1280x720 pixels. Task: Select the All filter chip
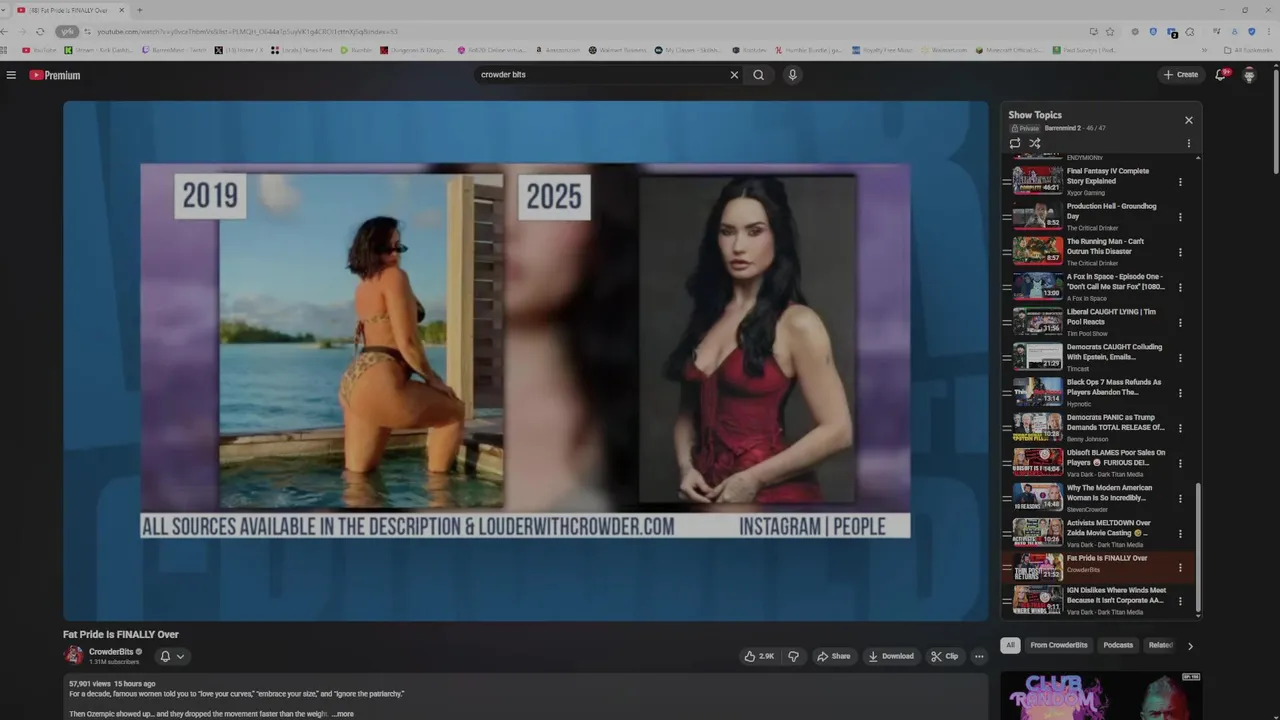click(x=1010, y=645)
